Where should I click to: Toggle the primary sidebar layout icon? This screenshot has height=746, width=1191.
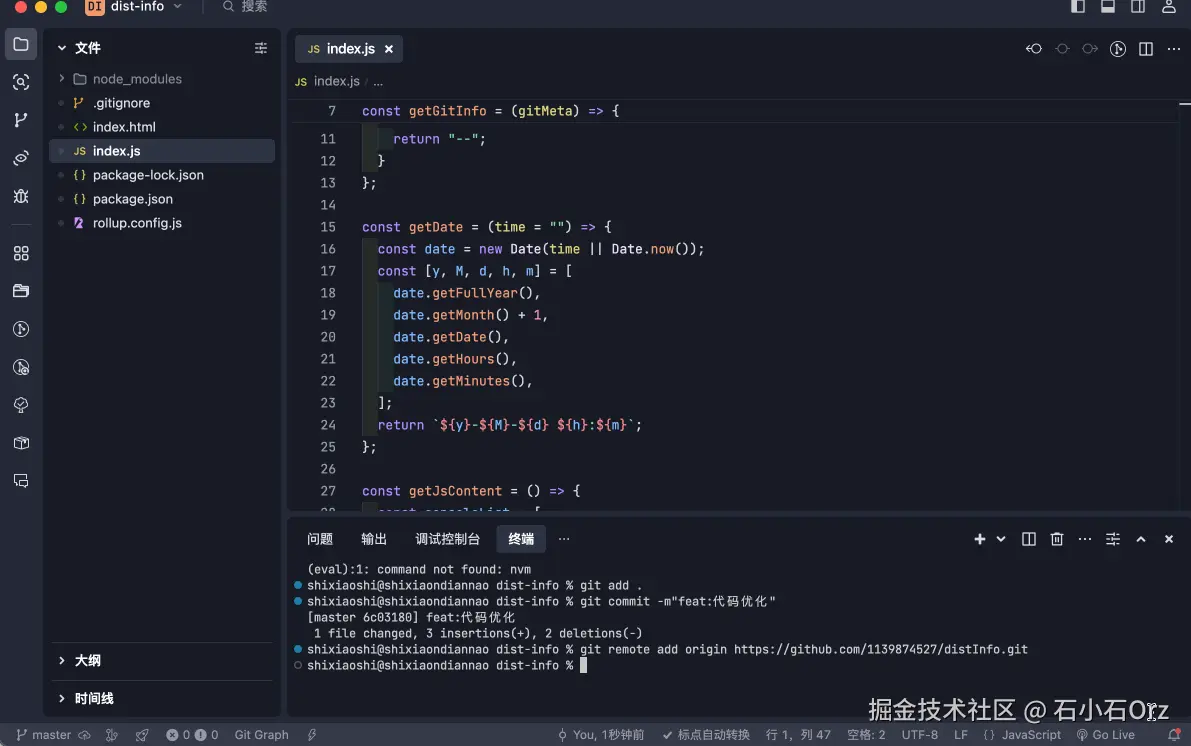[x=1078, y=7]
